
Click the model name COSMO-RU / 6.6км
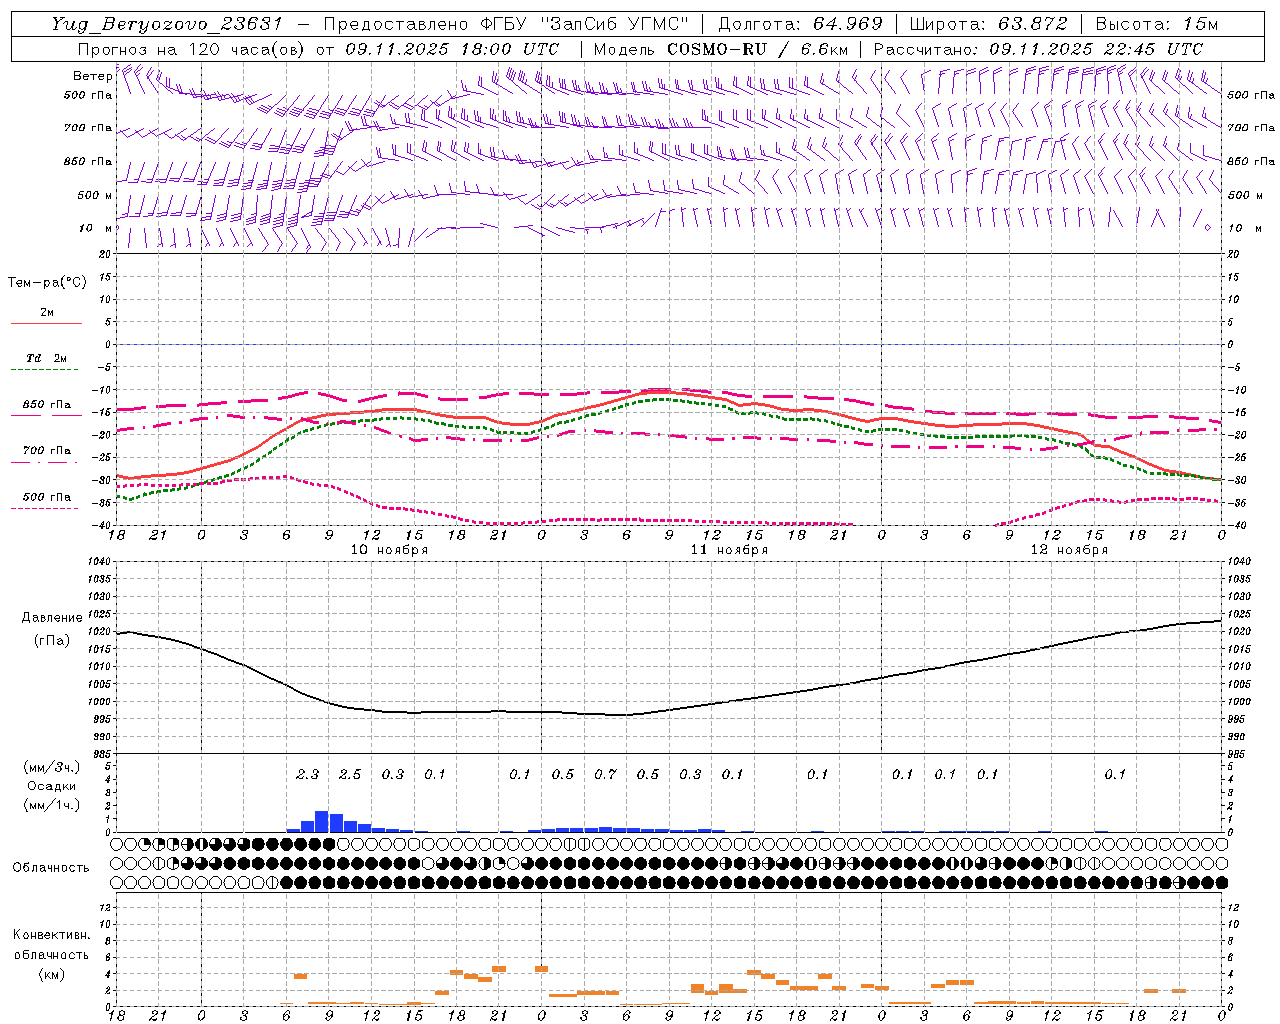point(758,49)
